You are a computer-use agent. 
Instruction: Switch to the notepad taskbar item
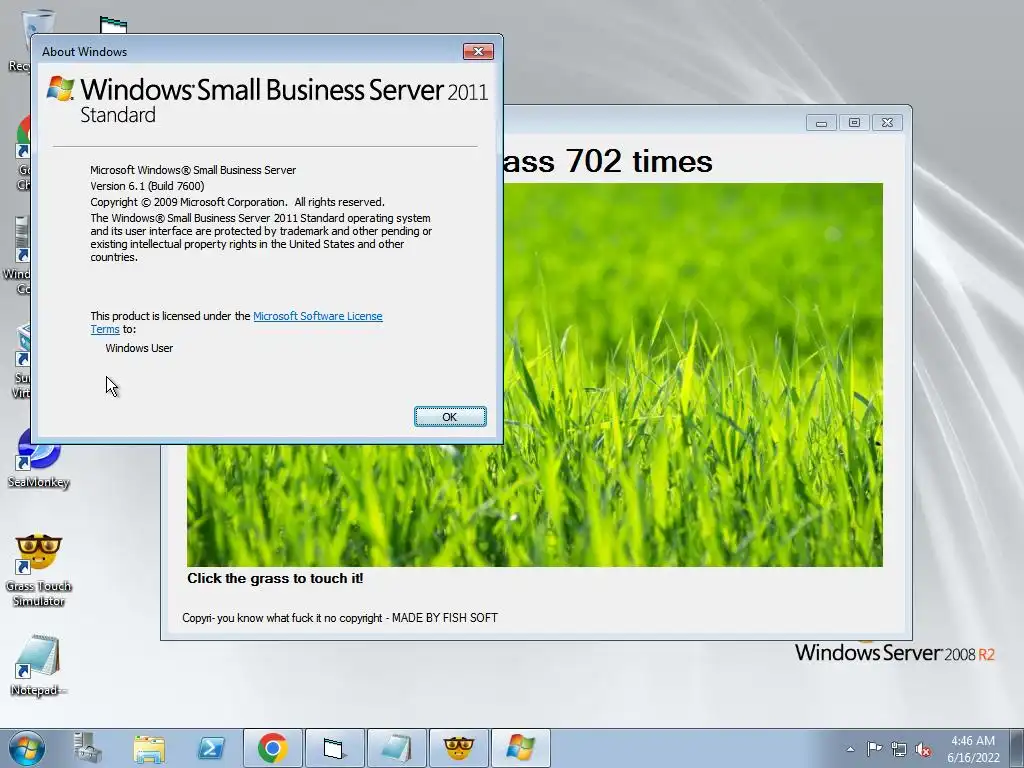397,748
